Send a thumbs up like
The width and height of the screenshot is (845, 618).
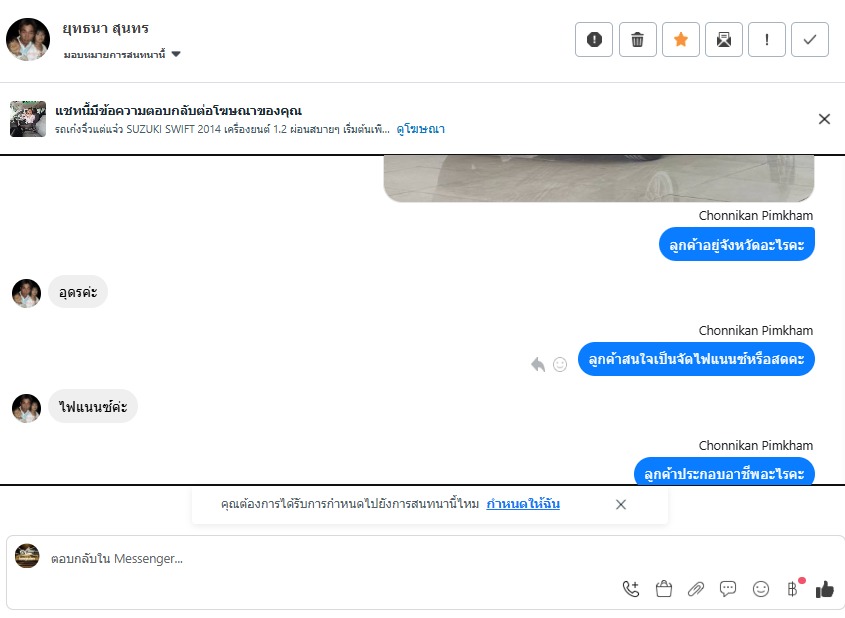point(825,589)
